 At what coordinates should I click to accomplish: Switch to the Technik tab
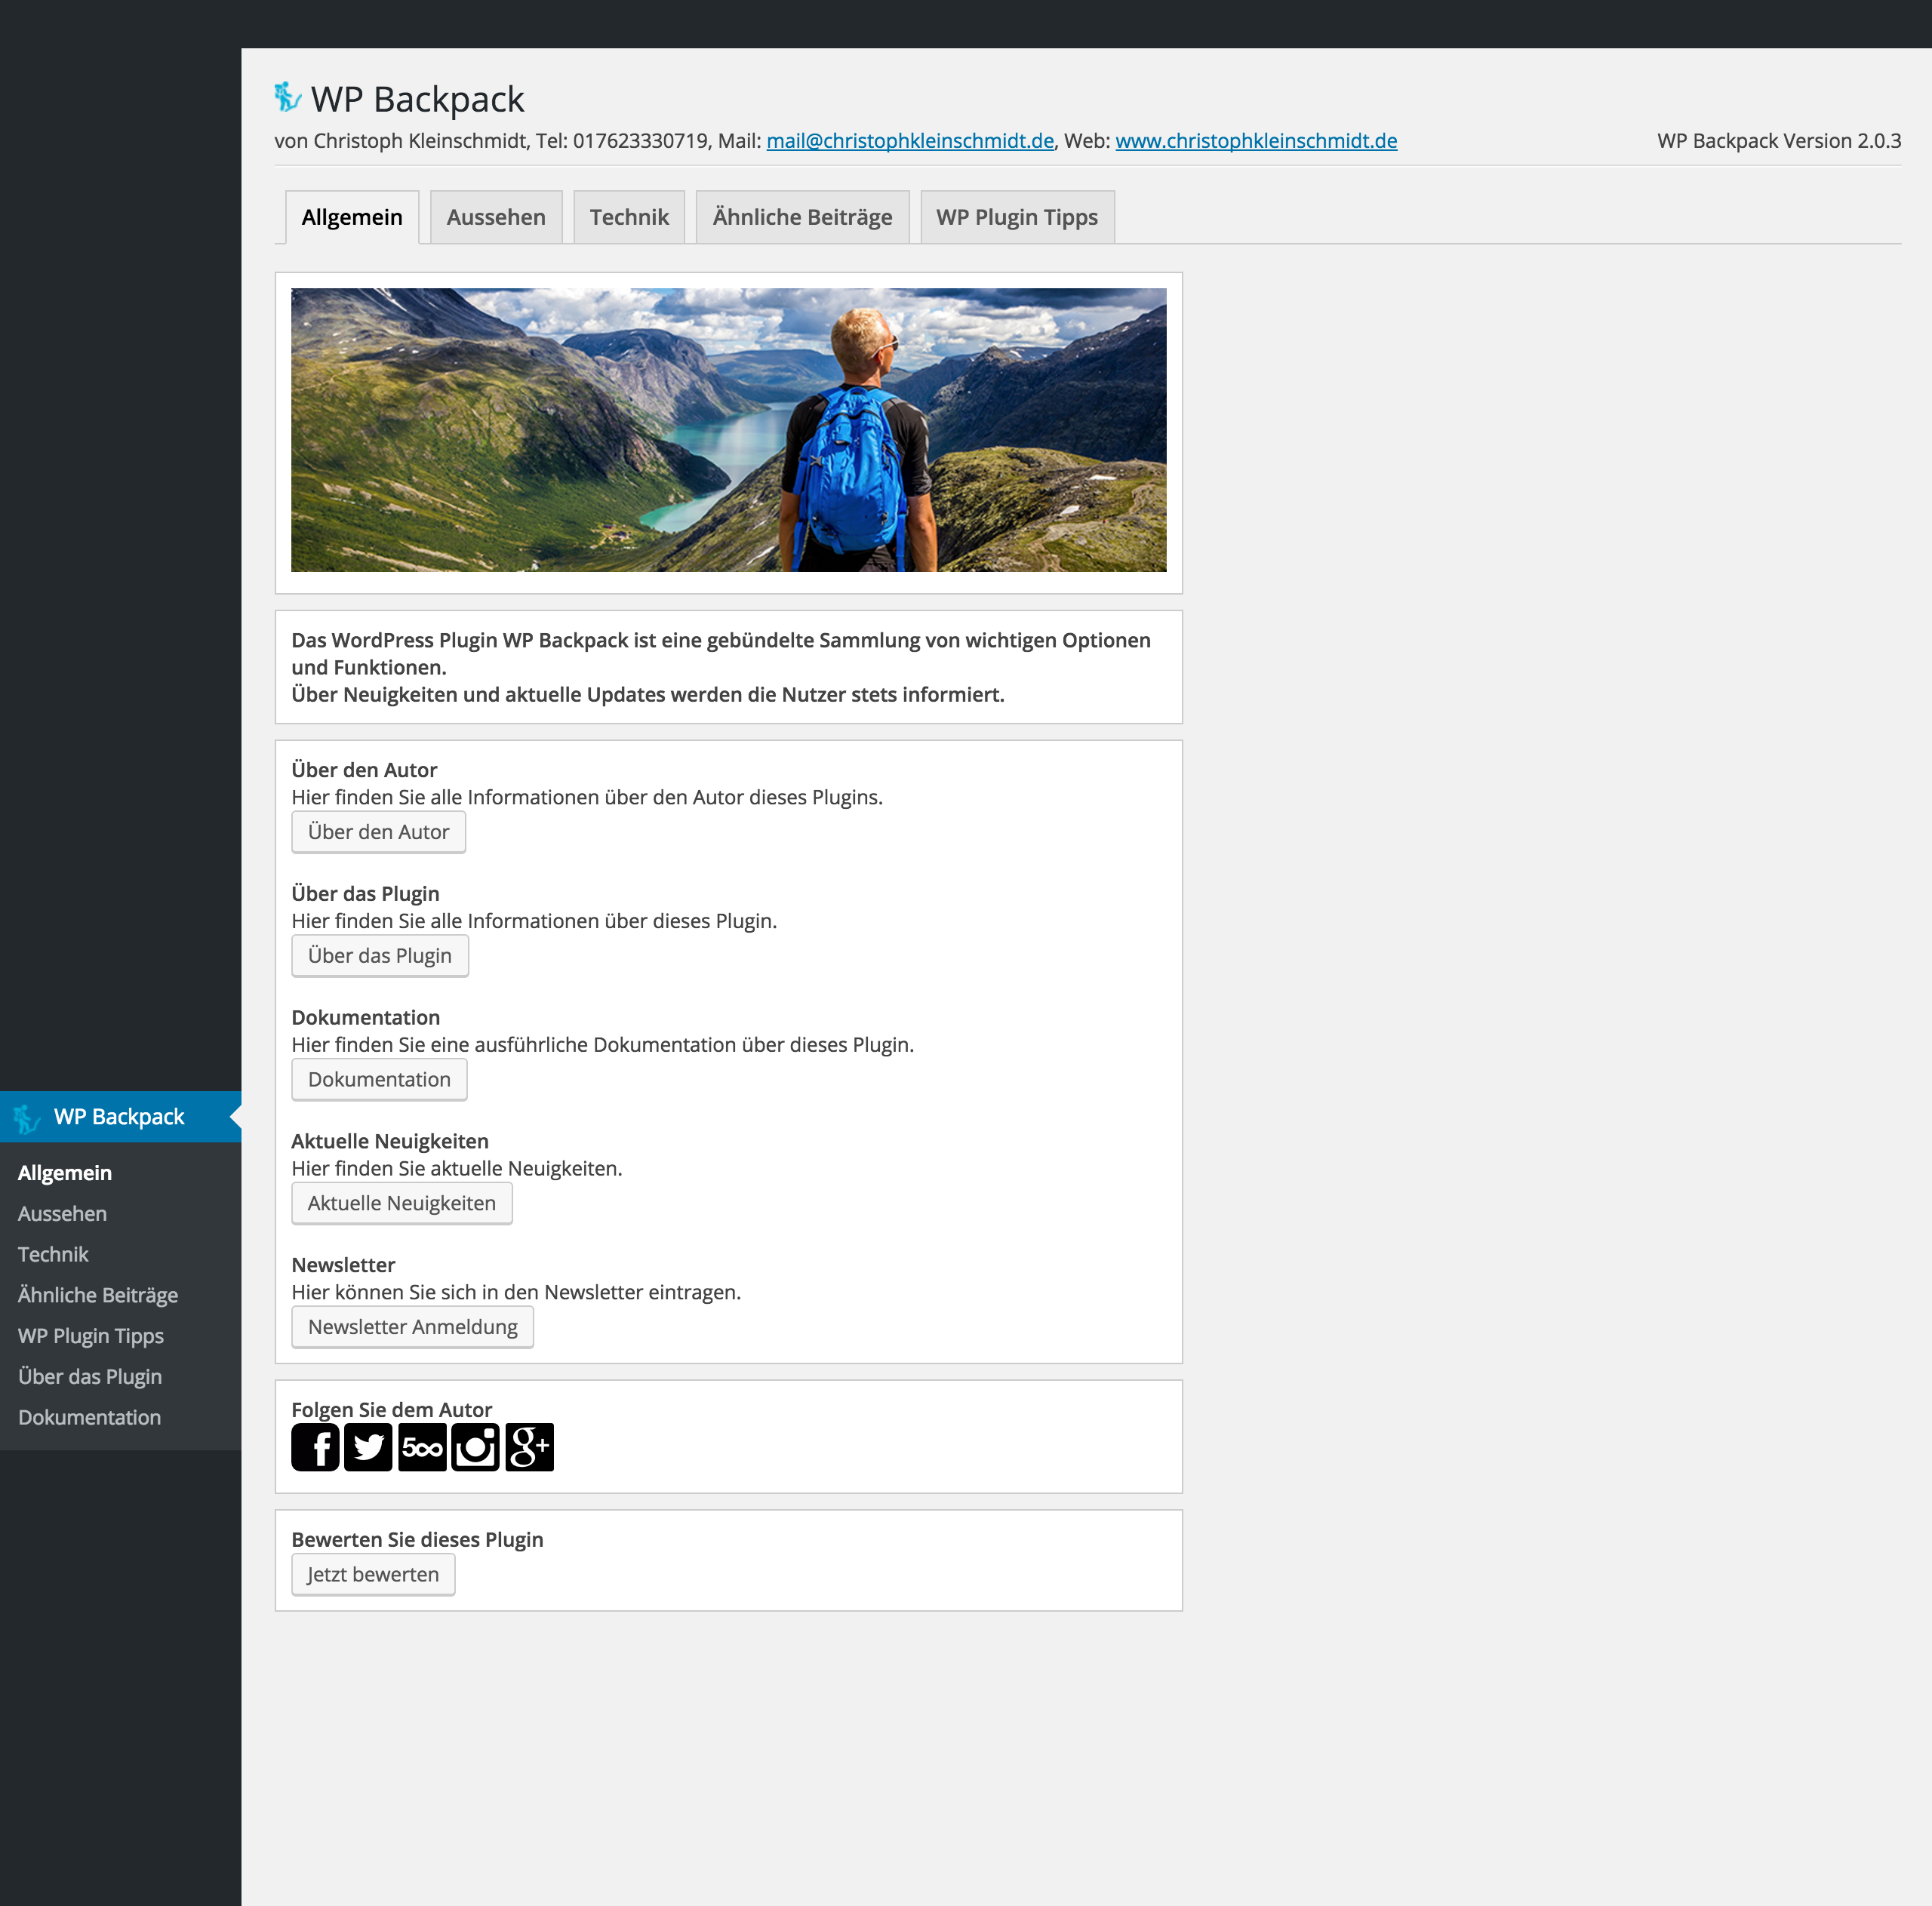[629, 217]
